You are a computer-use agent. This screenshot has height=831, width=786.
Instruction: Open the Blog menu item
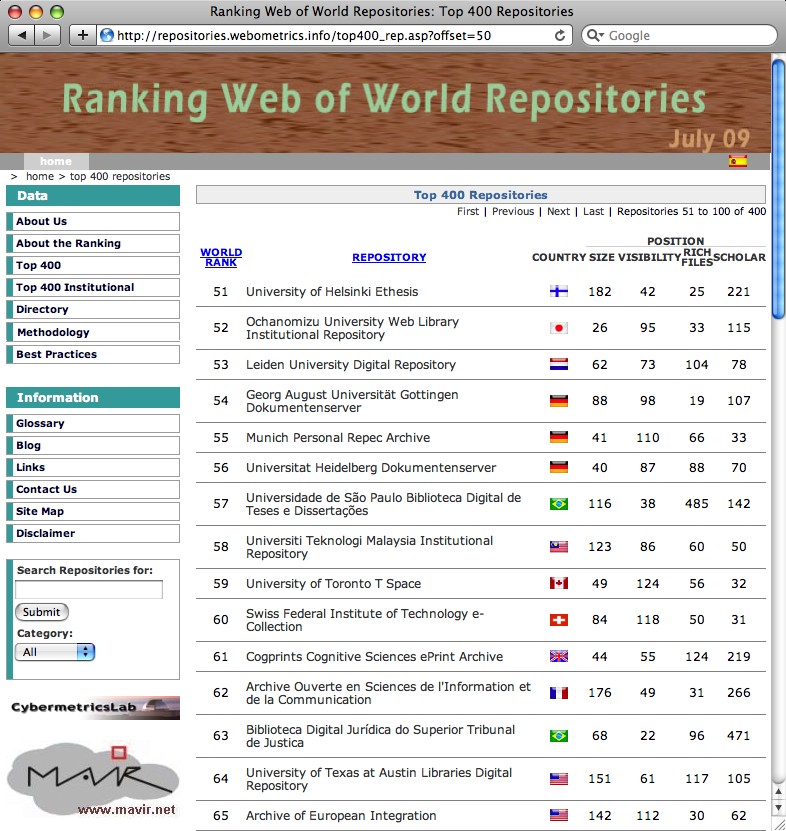pyautogui.click(x=93, y=446)
